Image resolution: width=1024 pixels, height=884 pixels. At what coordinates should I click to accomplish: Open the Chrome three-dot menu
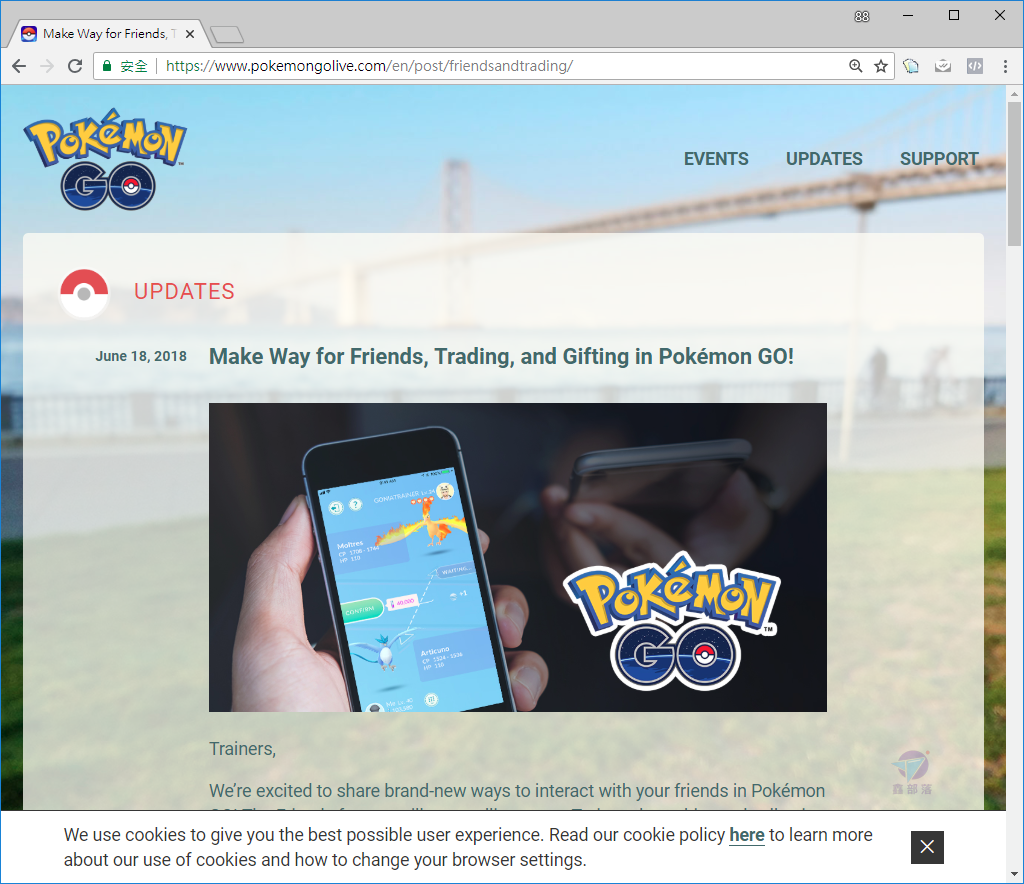(1005, 66)
